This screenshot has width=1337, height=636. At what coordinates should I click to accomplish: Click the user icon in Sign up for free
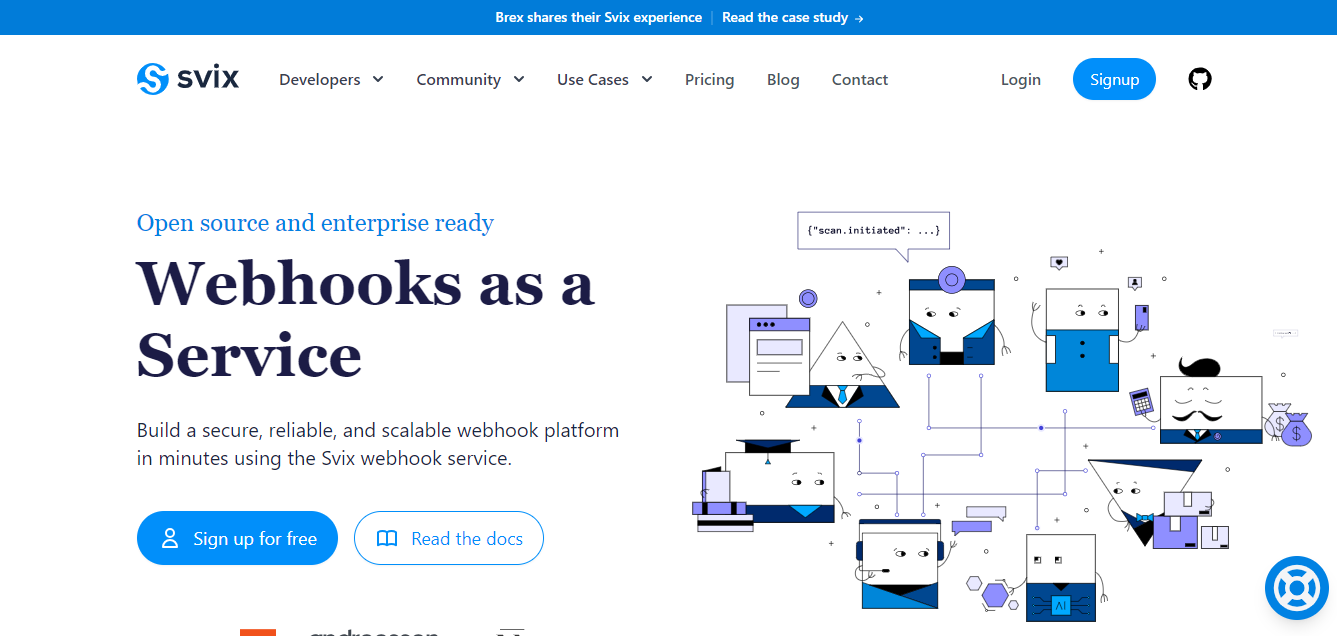coord(170,538)
